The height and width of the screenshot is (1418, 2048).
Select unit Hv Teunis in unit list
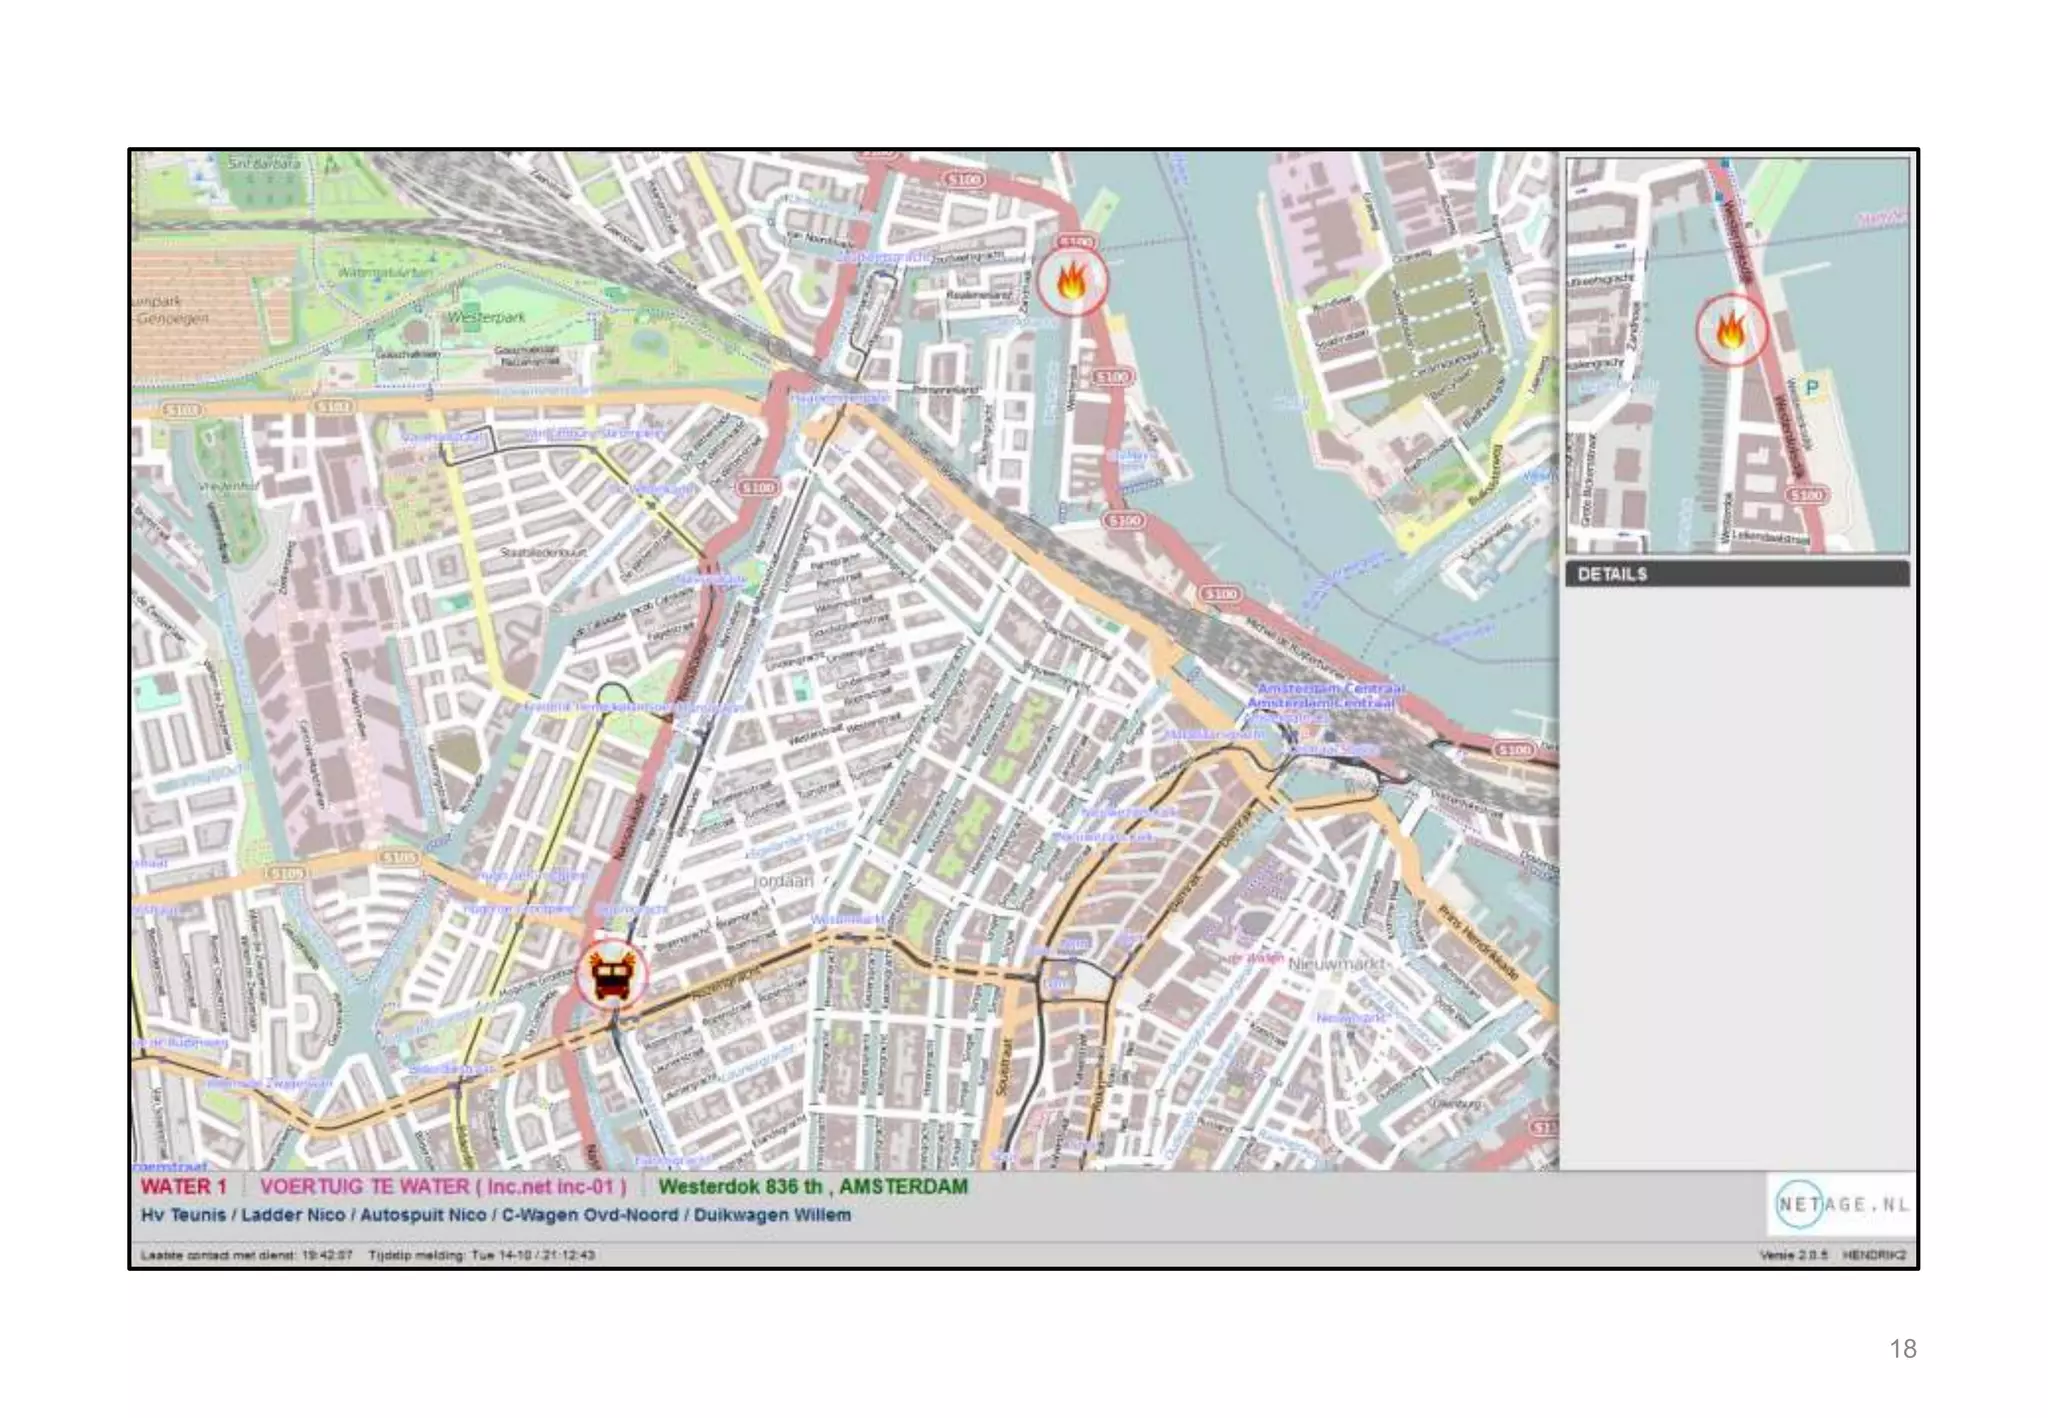point(183,1215)
